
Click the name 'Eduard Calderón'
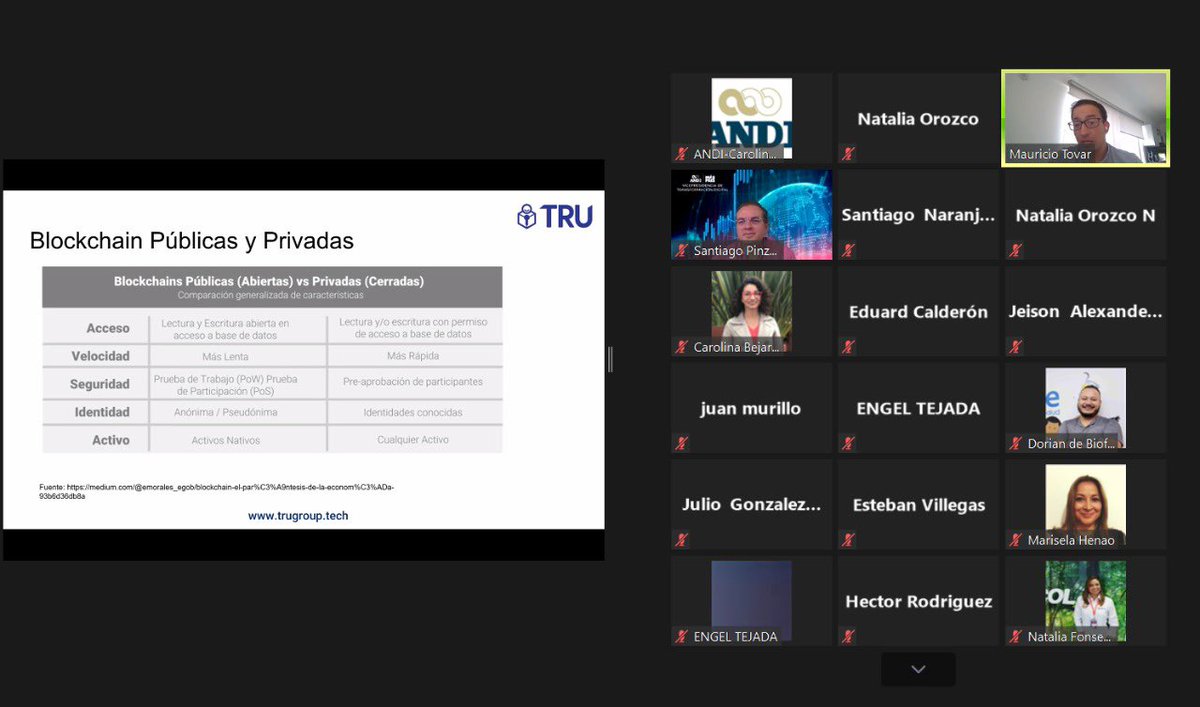tap(918, 312)
